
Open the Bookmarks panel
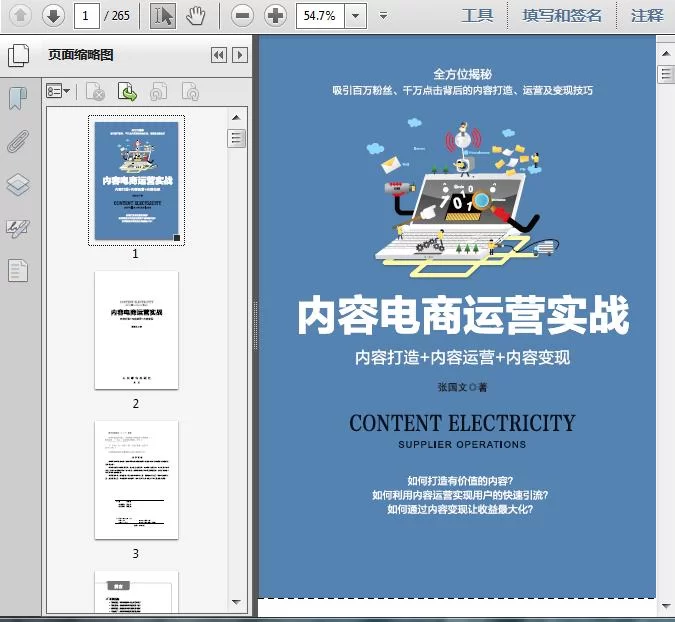(x=18, y=99)
